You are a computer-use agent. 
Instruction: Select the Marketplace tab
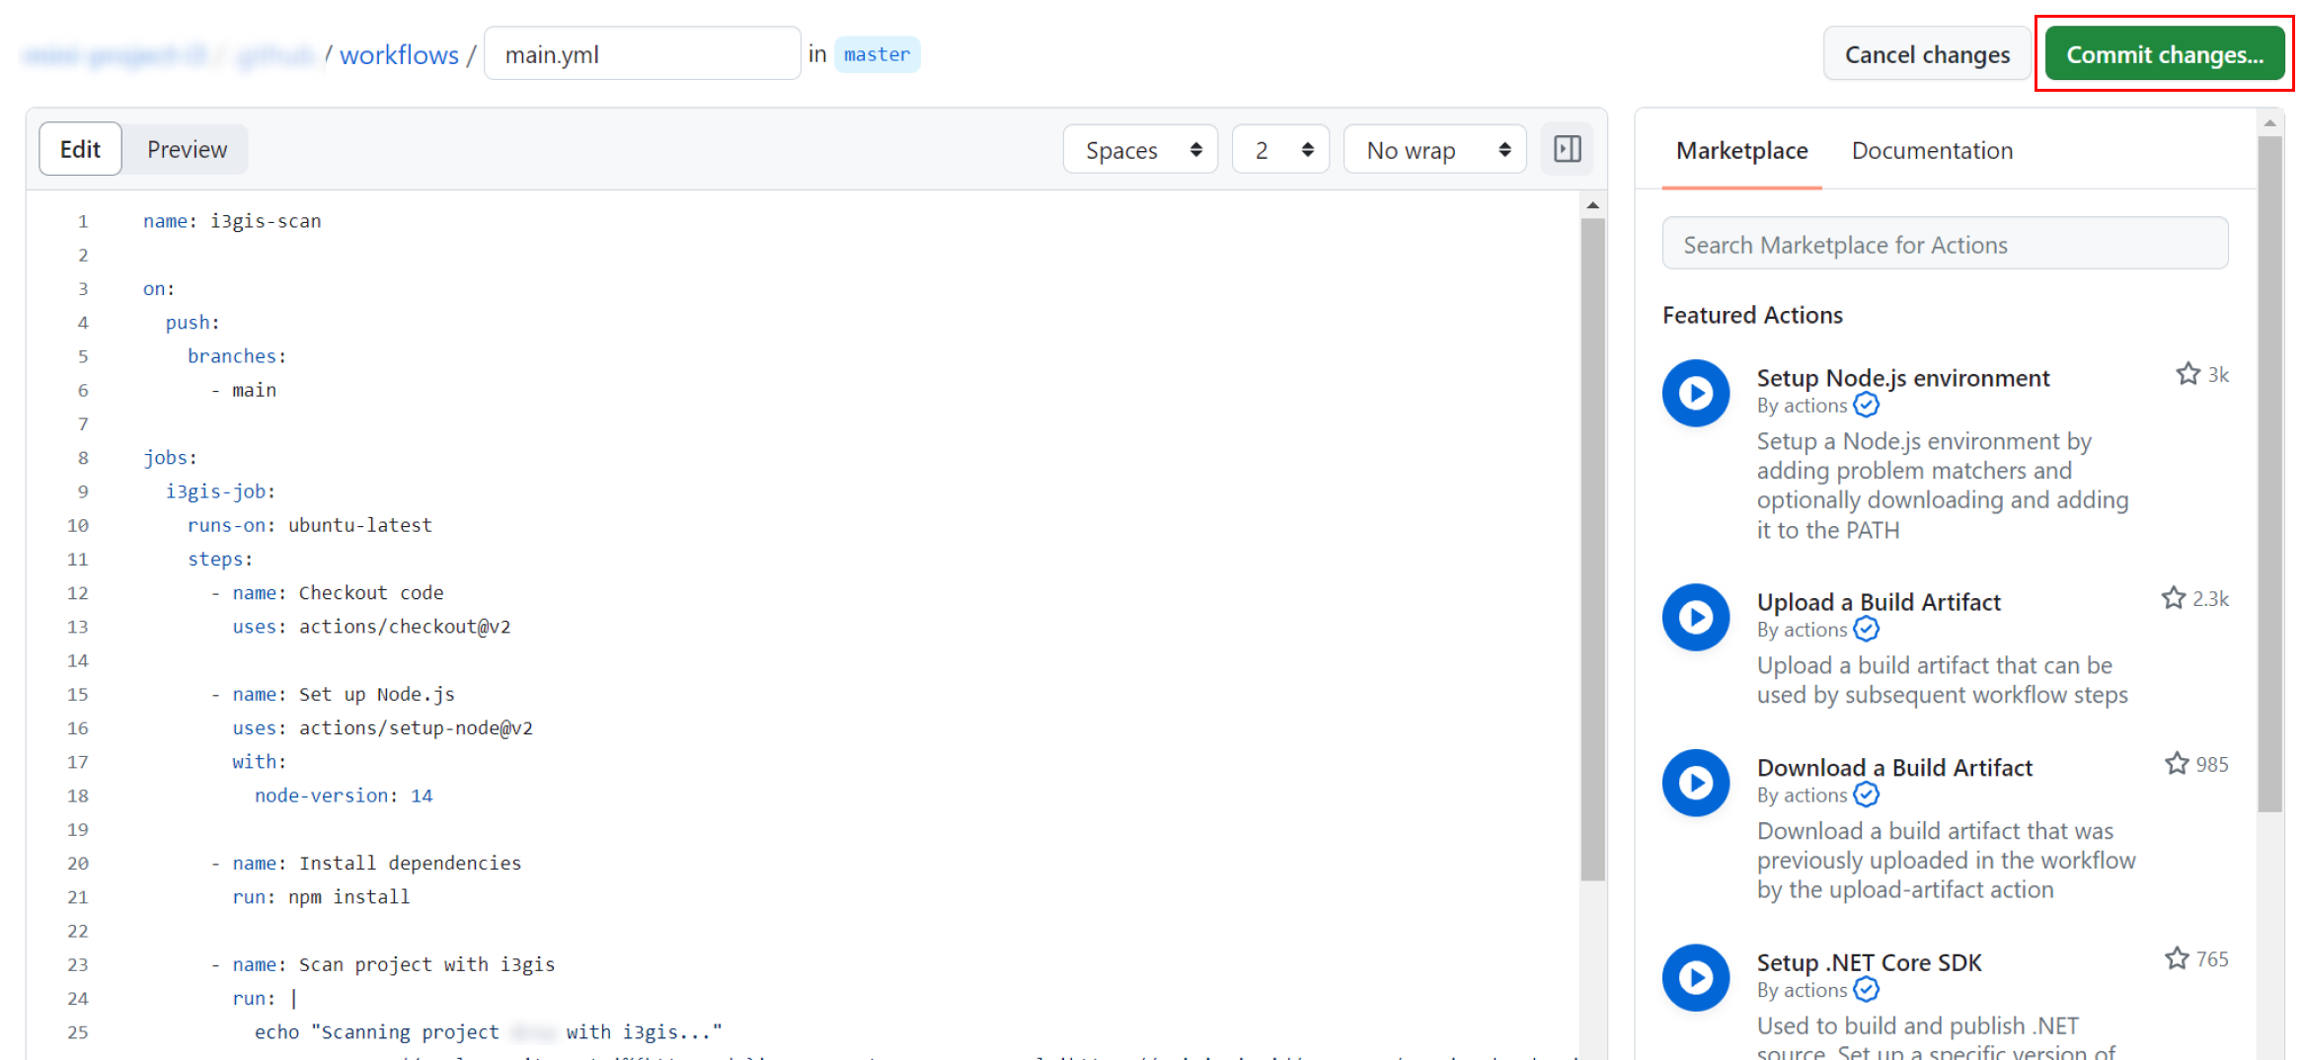pyautogui.click(x=1741, y=151)
